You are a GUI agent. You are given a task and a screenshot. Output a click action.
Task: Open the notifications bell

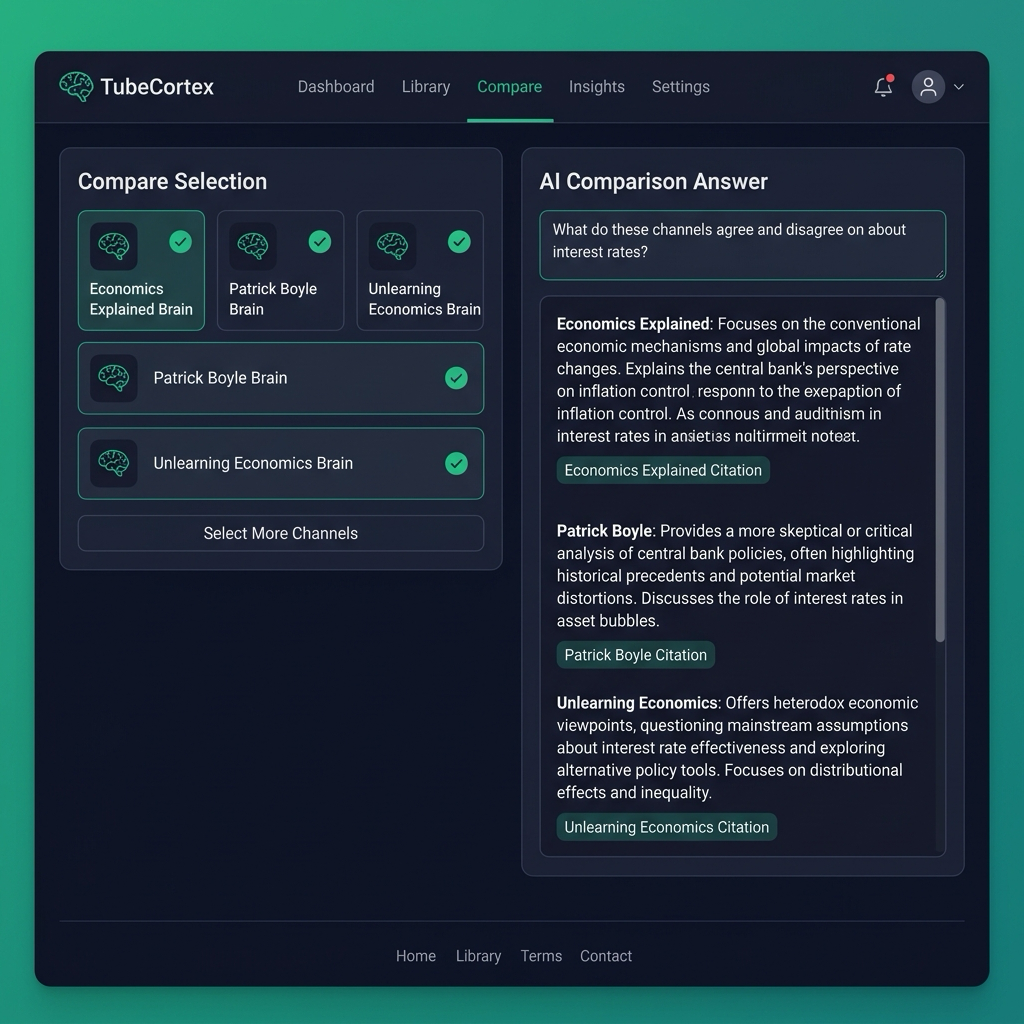pyautogui.click(x=884, y=86)
